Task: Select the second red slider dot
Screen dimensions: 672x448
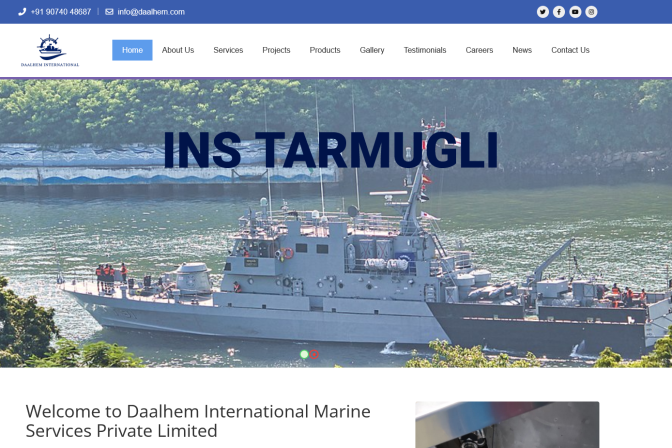Action: click(314, 354)
